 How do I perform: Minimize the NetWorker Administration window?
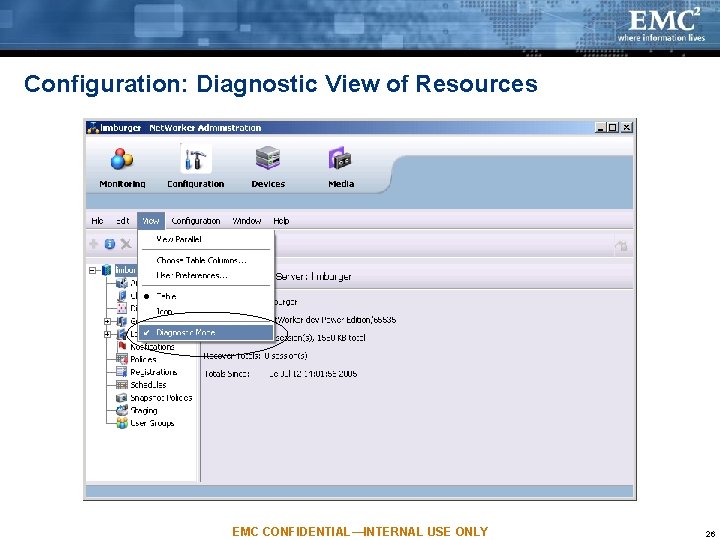601,128
